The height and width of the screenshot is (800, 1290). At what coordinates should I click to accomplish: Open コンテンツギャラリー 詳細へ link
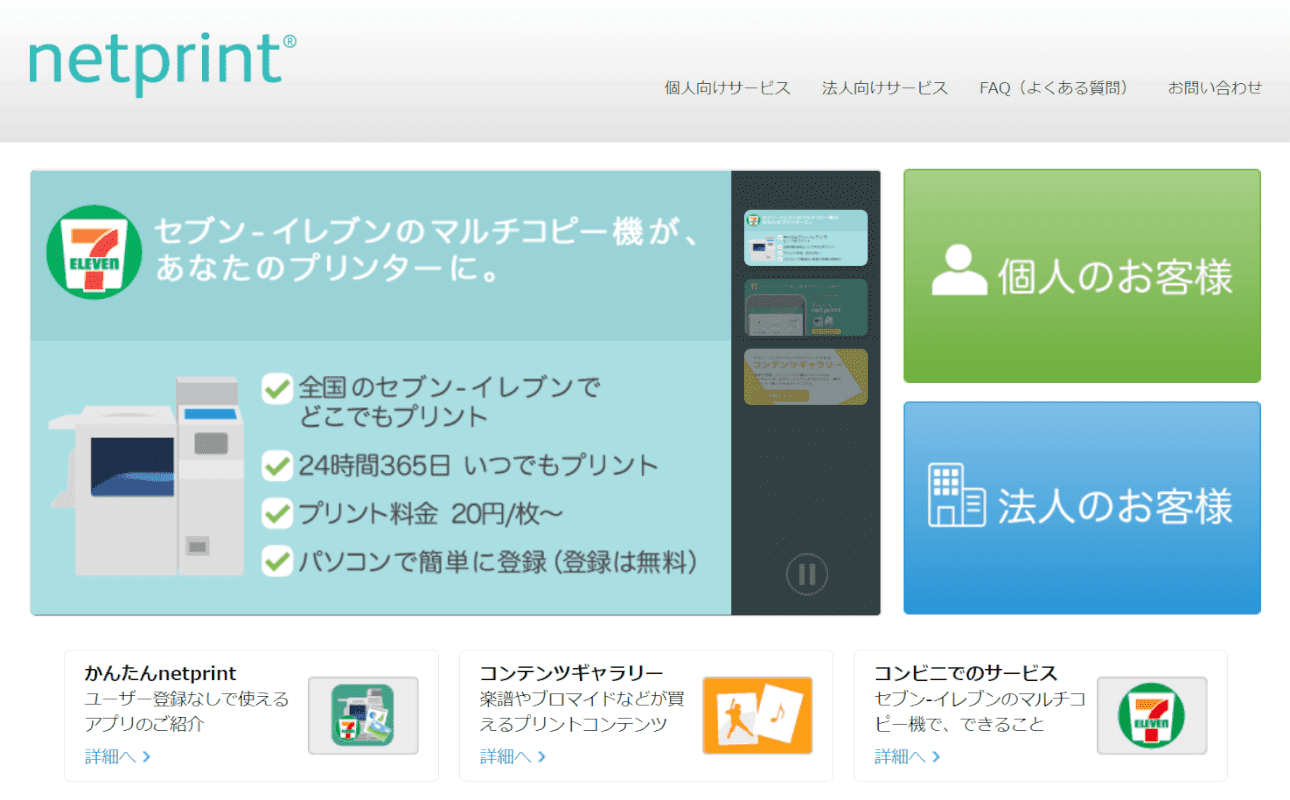click(x=513, y=756)
